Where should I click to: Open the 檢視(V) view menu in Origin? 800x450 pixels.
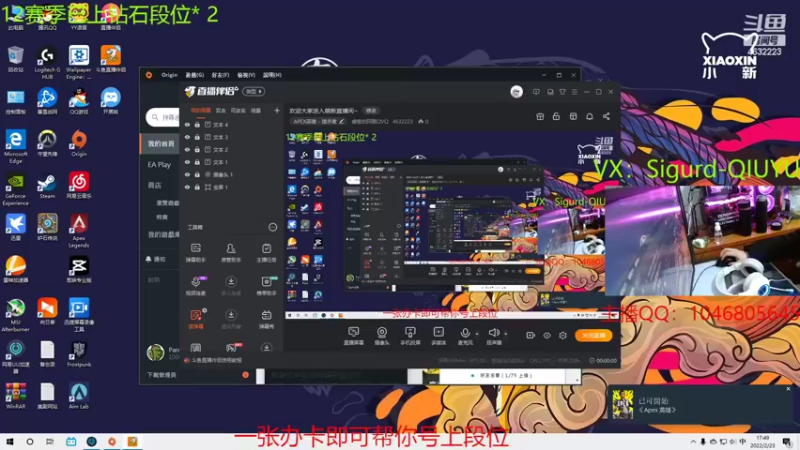(x=246, y=75)
